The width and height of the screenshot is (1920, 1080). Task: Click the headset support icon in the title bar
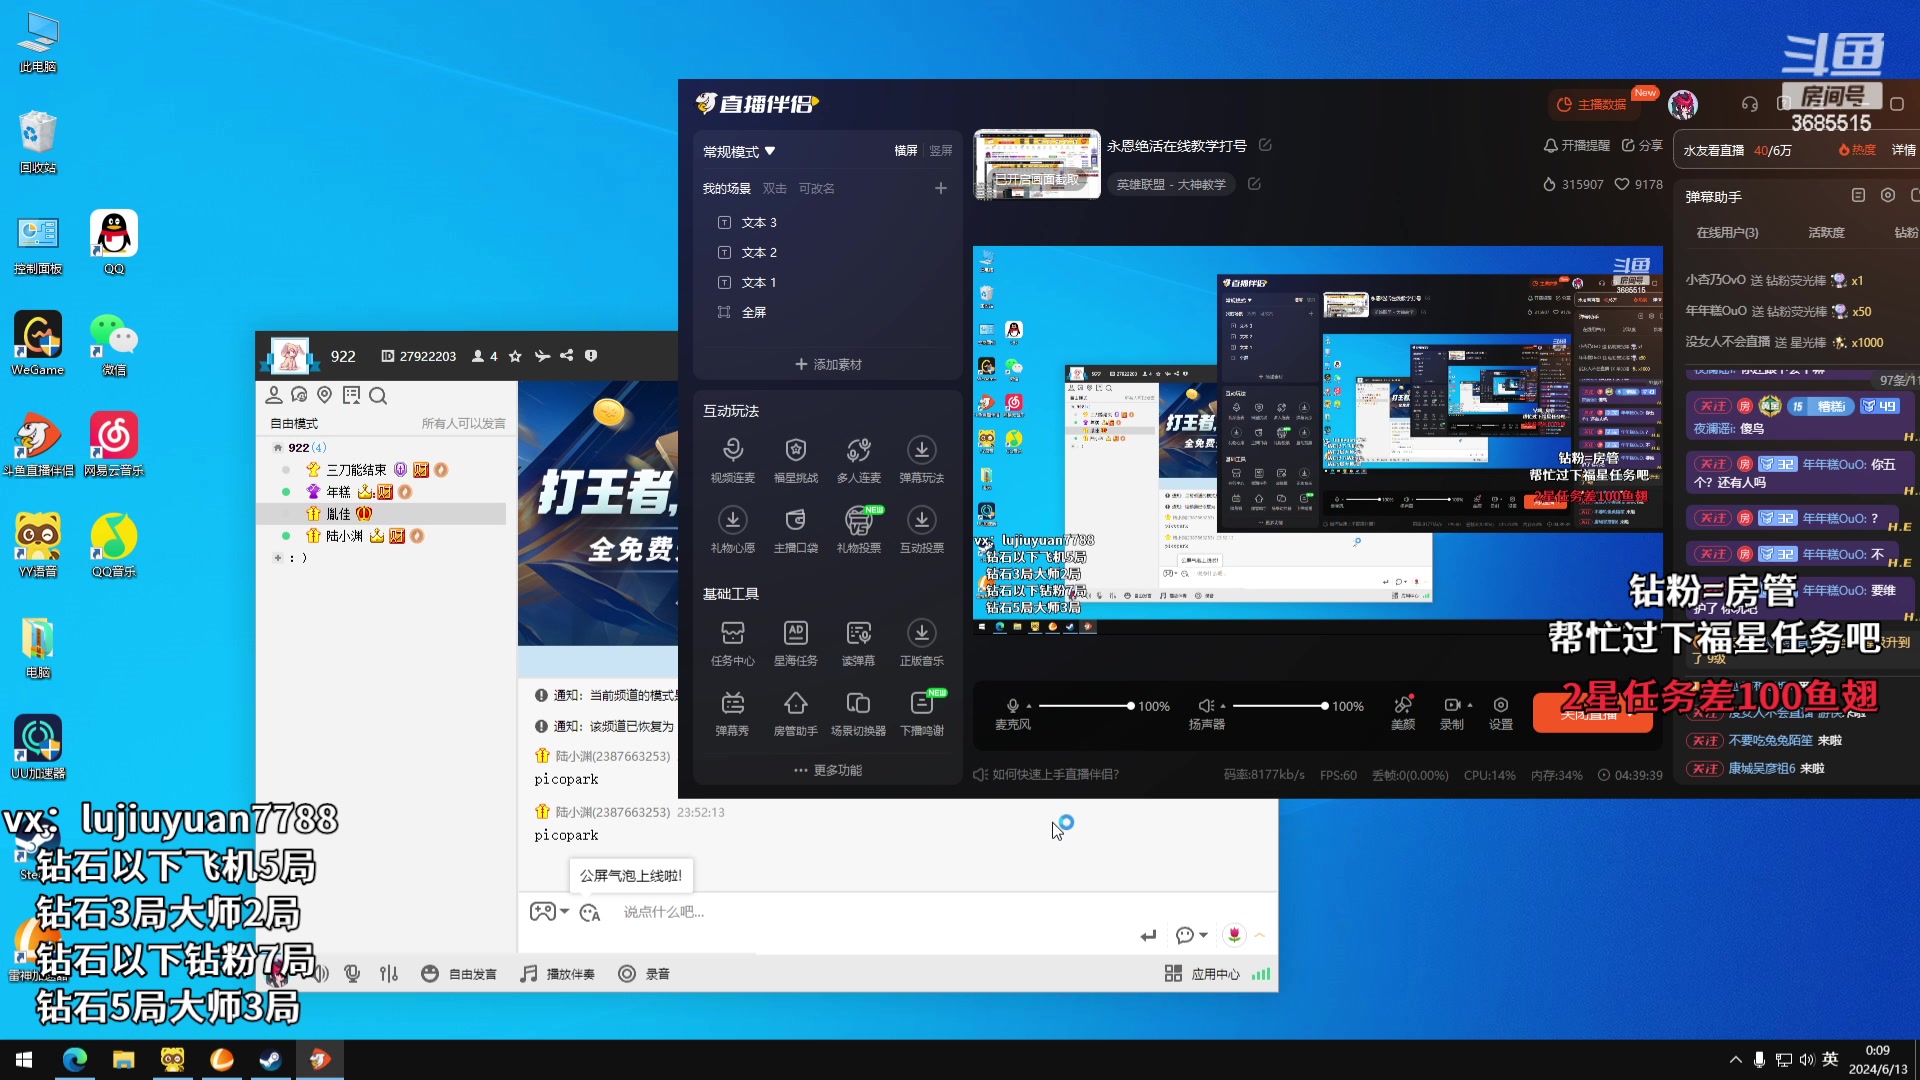1749,104
